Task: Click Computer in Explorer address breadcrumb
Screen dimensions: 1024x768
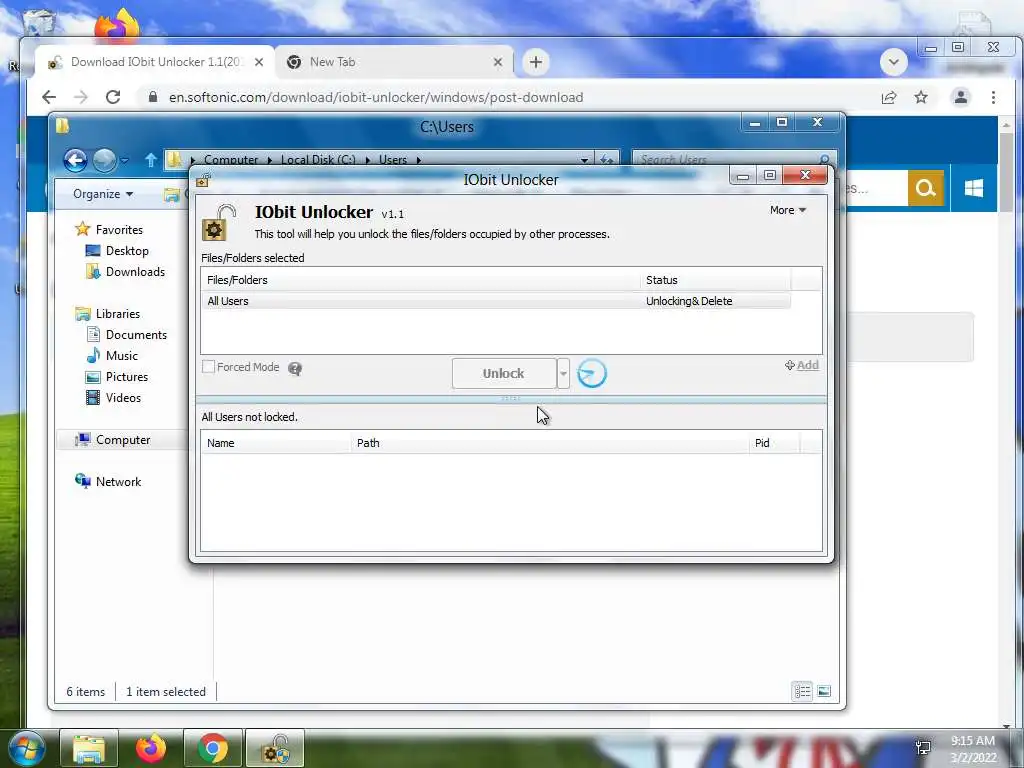Action: (x=231, y=159)
